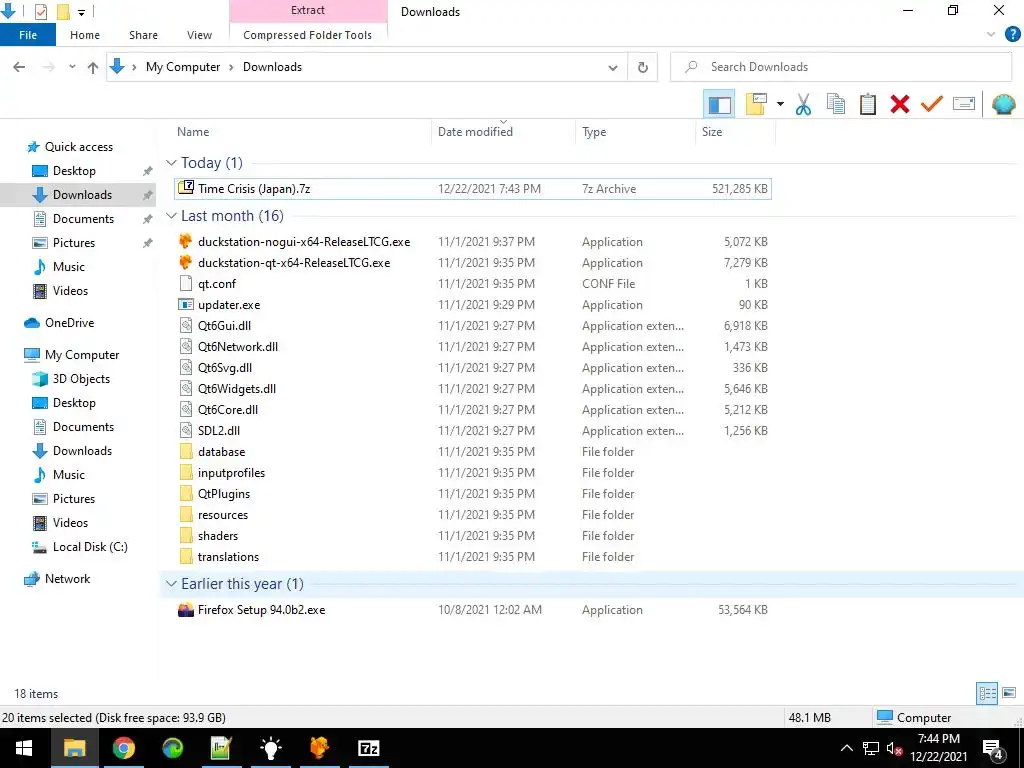Click the Copy toolbar icon

[836, 104]
